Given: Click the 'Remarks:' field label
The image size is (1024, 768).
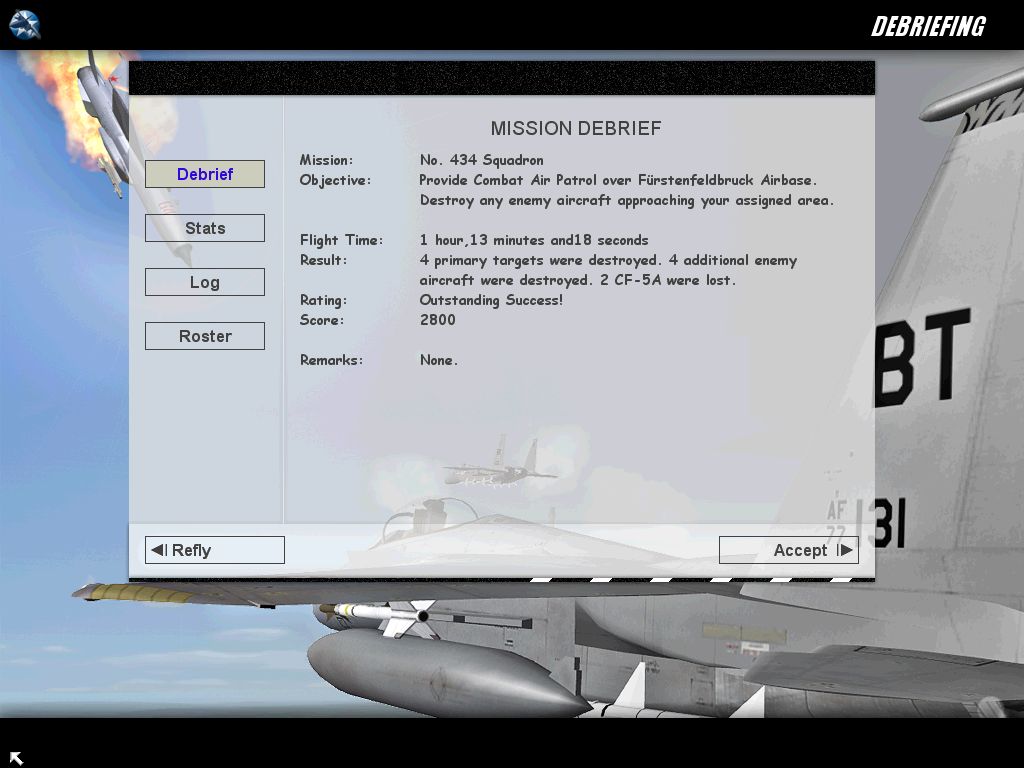Looking at the screenshot, I should 331,360.
